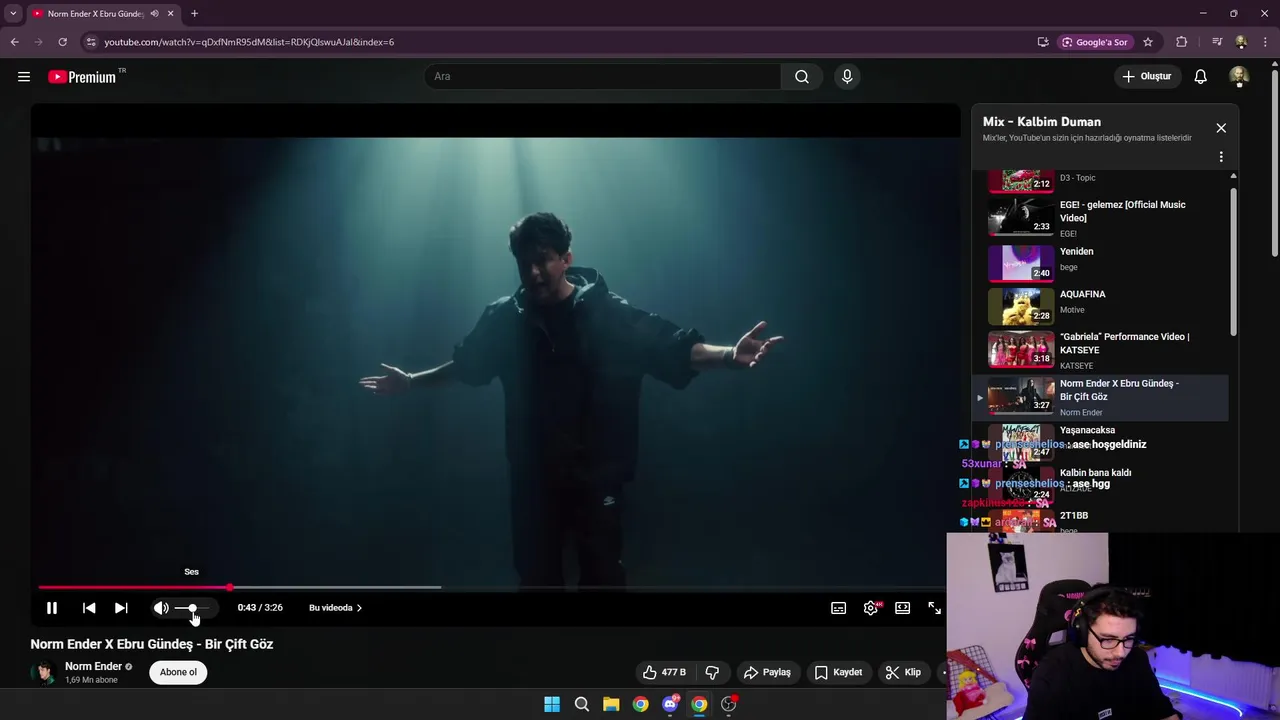The height and width of the screenshot is (720, 1280).
Task: Open the YouTube hamburger guide menu
Action: coord(24,76)
